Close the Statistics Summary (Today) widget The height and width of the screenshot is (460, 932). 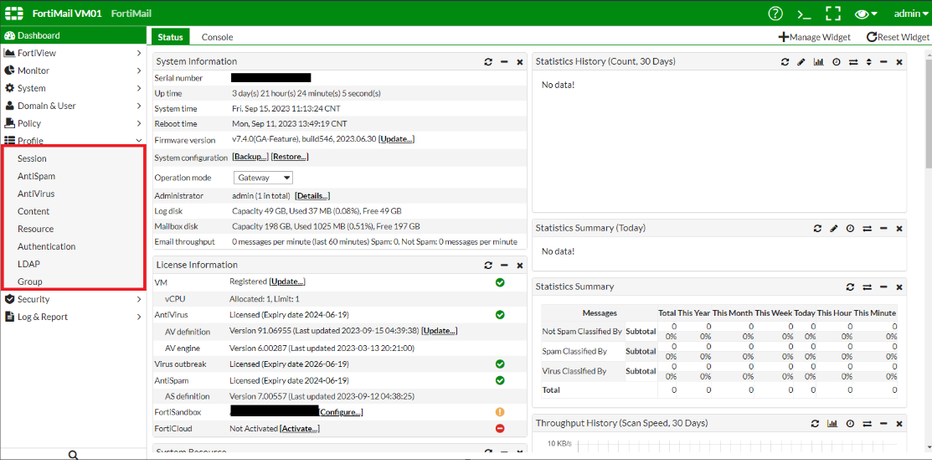(x=899, y=228)
